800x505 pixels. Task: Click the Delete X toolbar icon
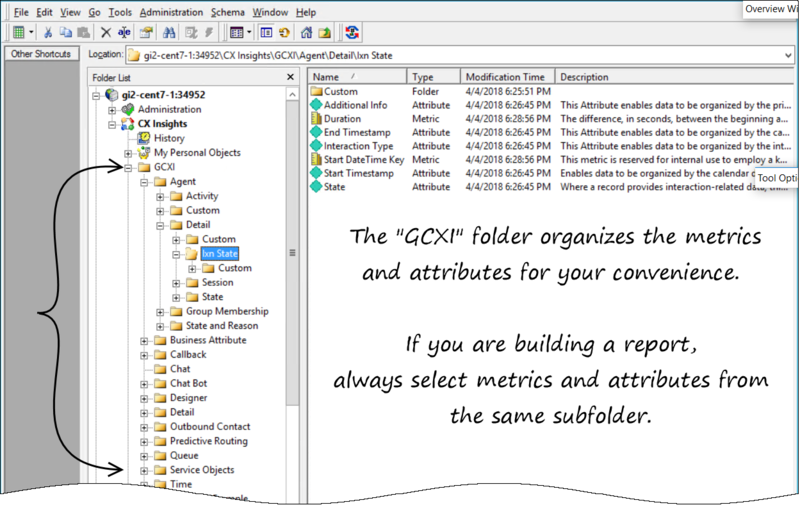click(x=106, y=32)
